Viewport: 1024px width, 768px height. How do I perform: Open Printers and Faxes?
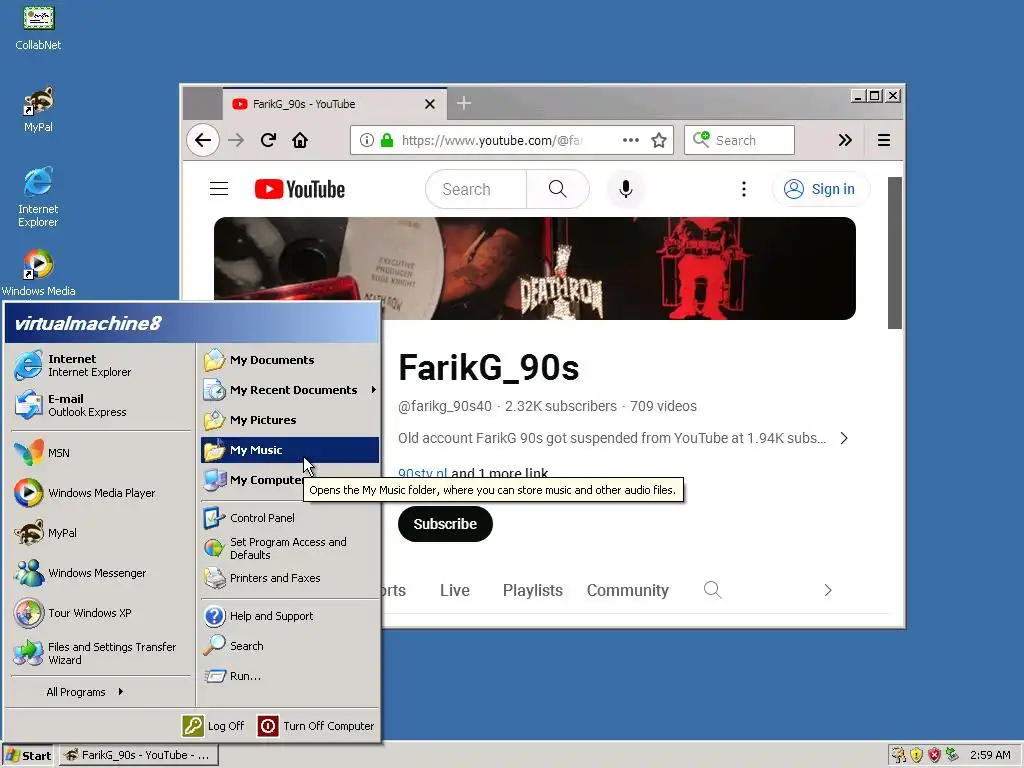coord(289,578)
